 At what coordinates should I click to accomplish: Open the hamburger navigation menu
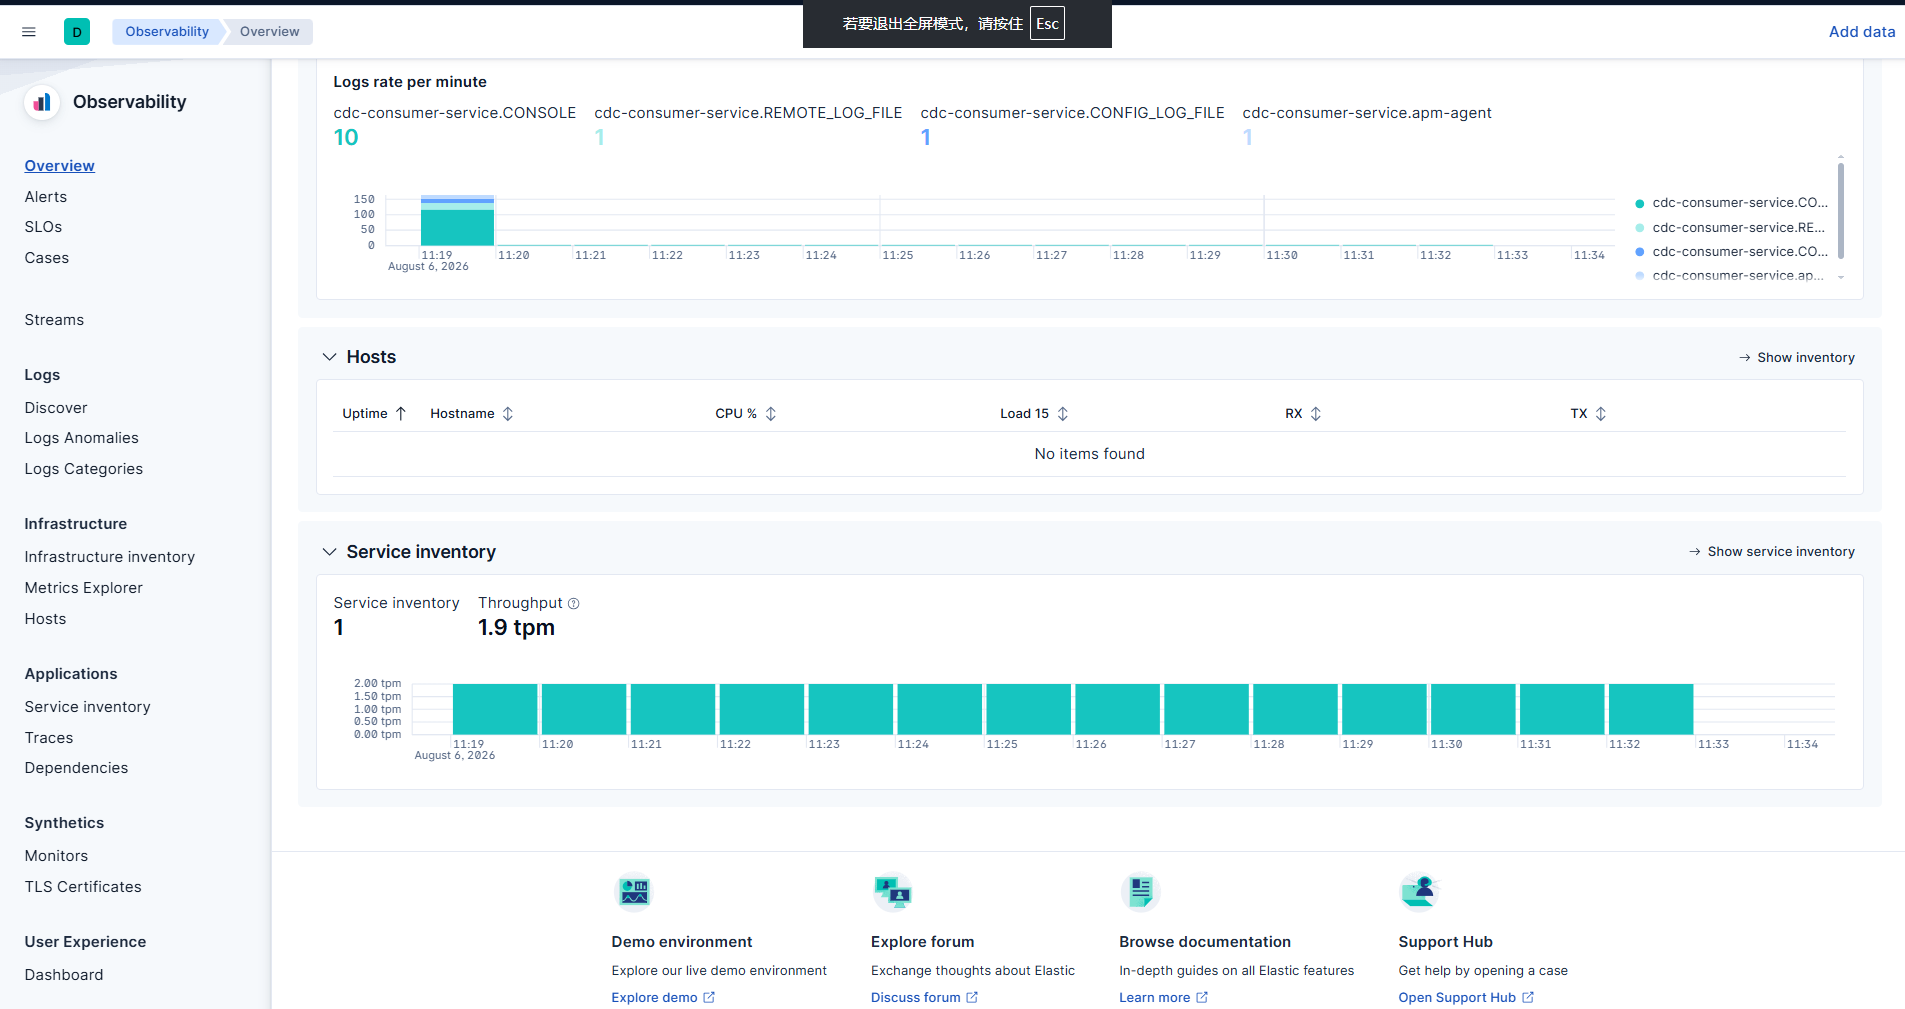(x=29, y=32)
